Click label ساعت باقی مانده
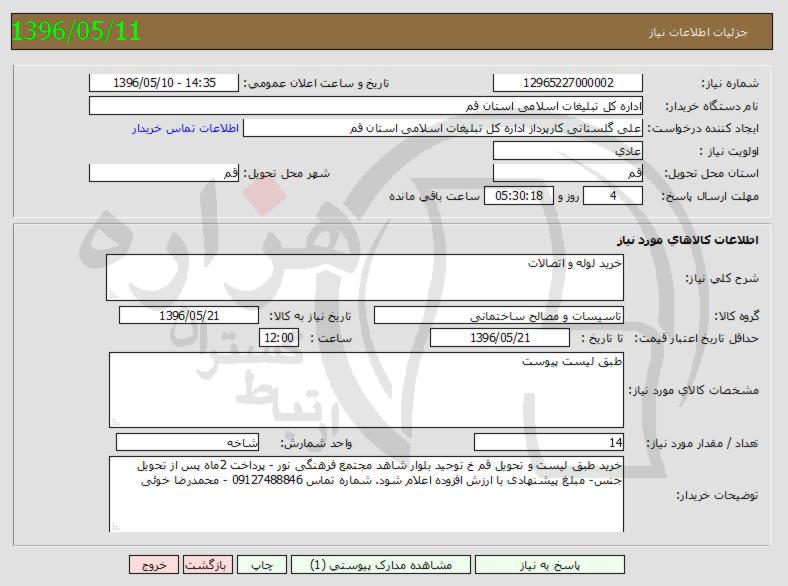788x586 pixels. click(434, 196)
